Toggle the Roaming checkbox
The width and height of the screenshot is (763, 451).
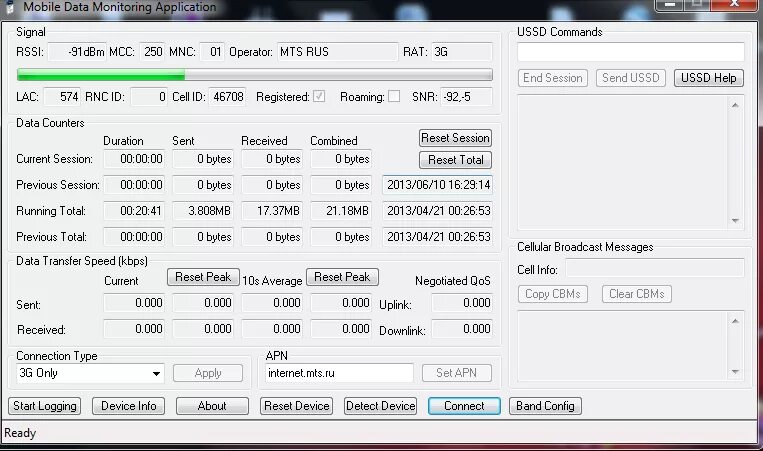tap(394, 96)
